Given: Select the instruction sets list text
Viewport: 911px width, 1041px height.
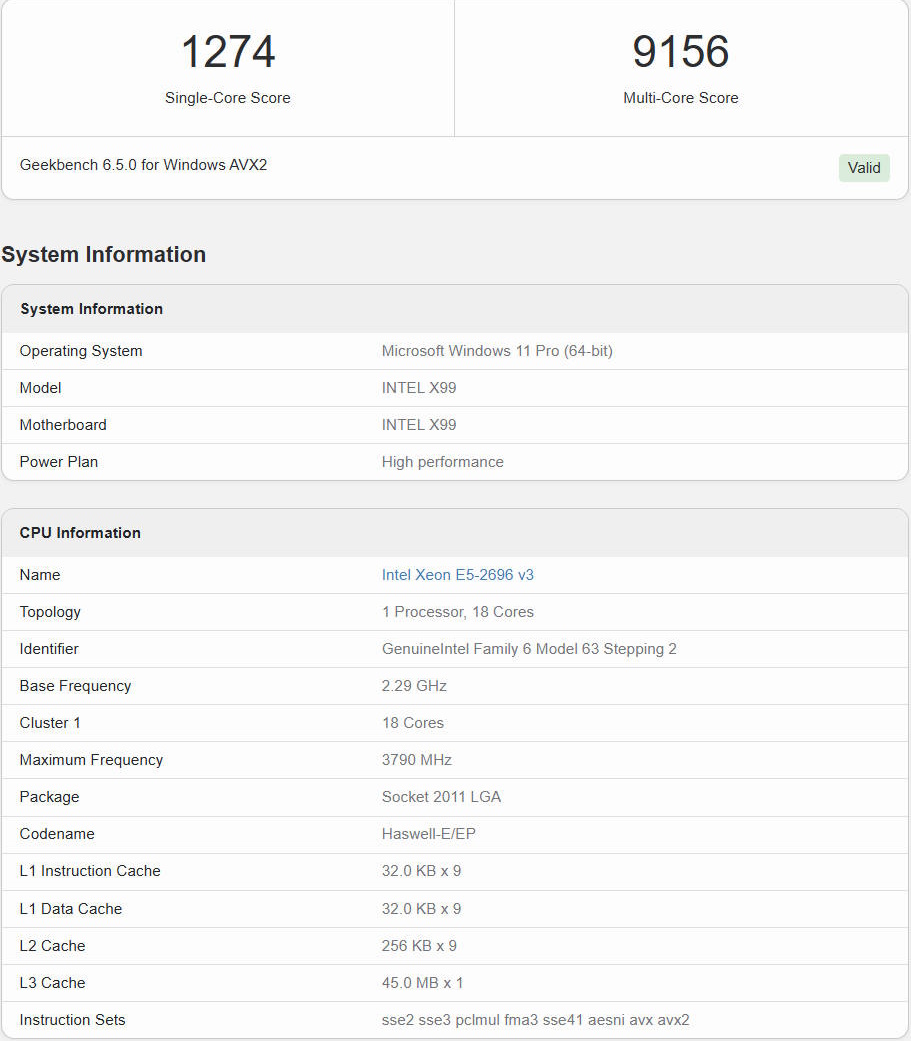Looking at the screenshot, I should (x=535, y=1020).
